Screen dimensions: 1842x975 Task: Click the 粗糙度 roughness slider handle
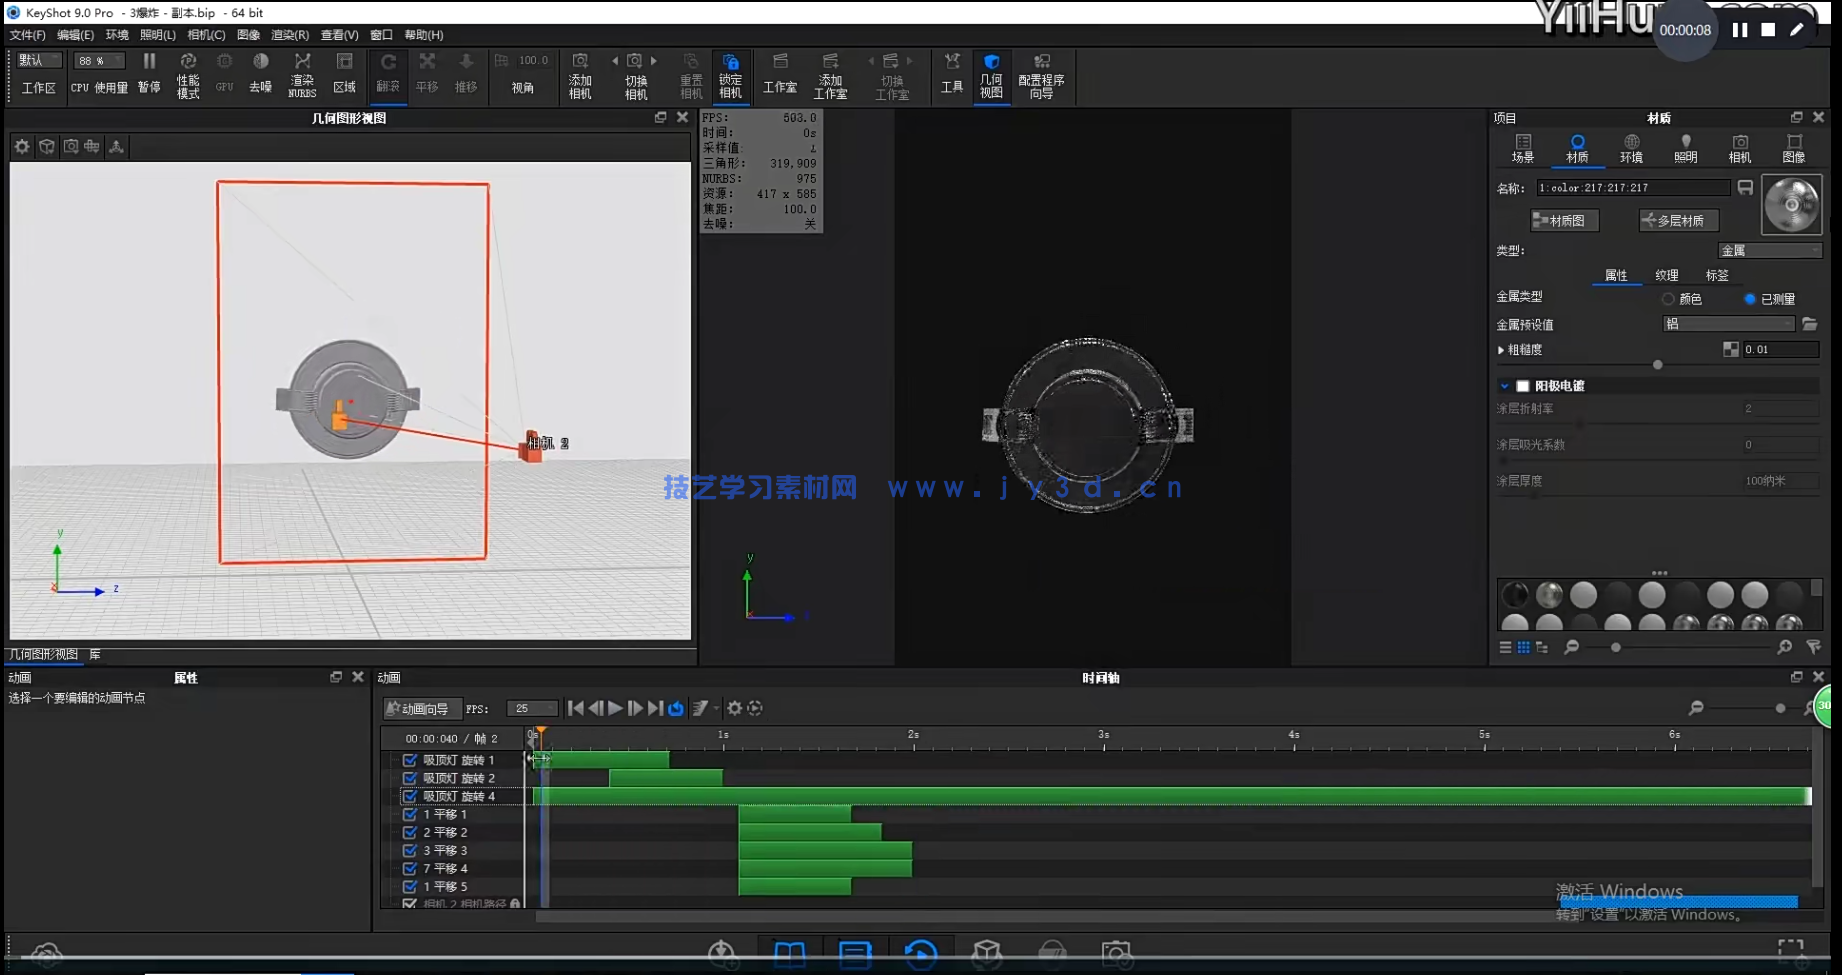[1657, 365]
